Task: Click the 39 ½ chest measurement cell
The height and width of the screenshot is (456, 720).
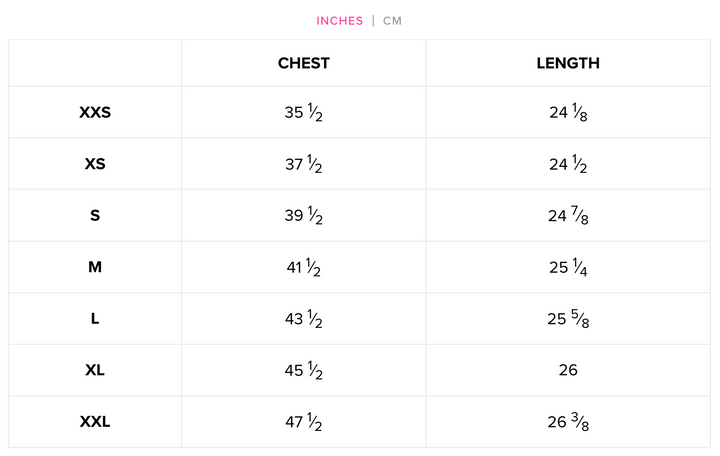Action: coord(303,216)
